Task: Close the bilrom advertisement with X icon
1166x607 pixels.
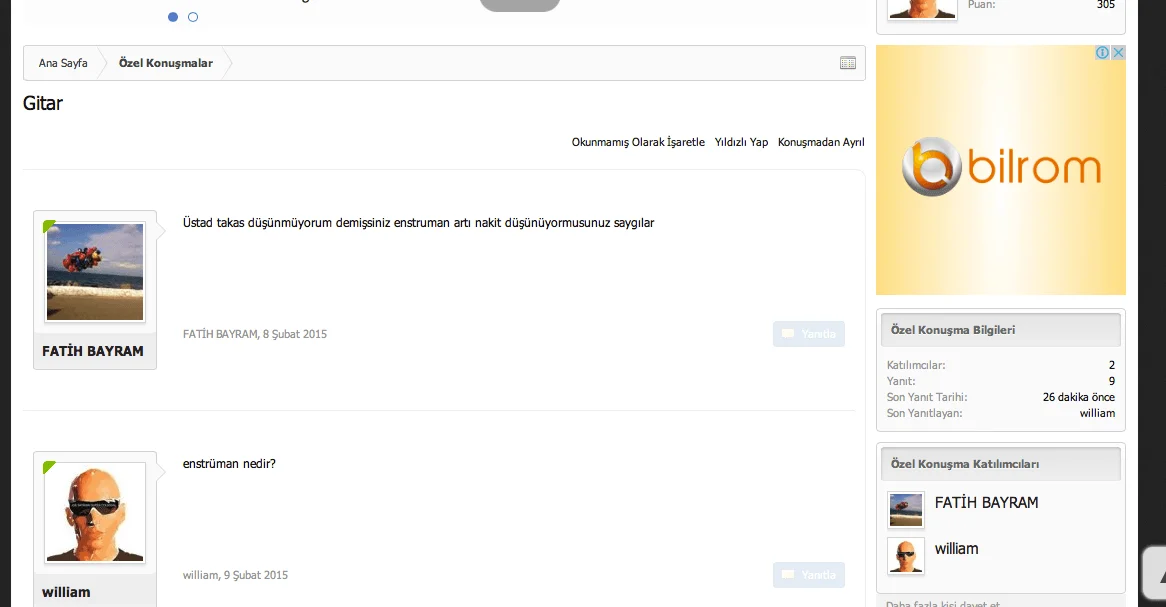Action: point(1118,53)
